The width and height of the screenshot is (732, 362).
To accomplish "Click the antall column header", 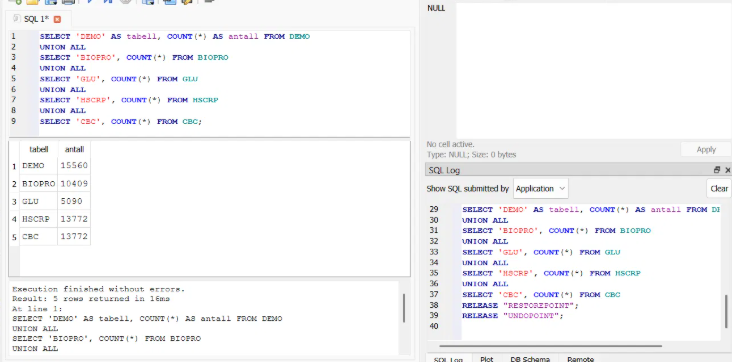I will pos(74,149).
